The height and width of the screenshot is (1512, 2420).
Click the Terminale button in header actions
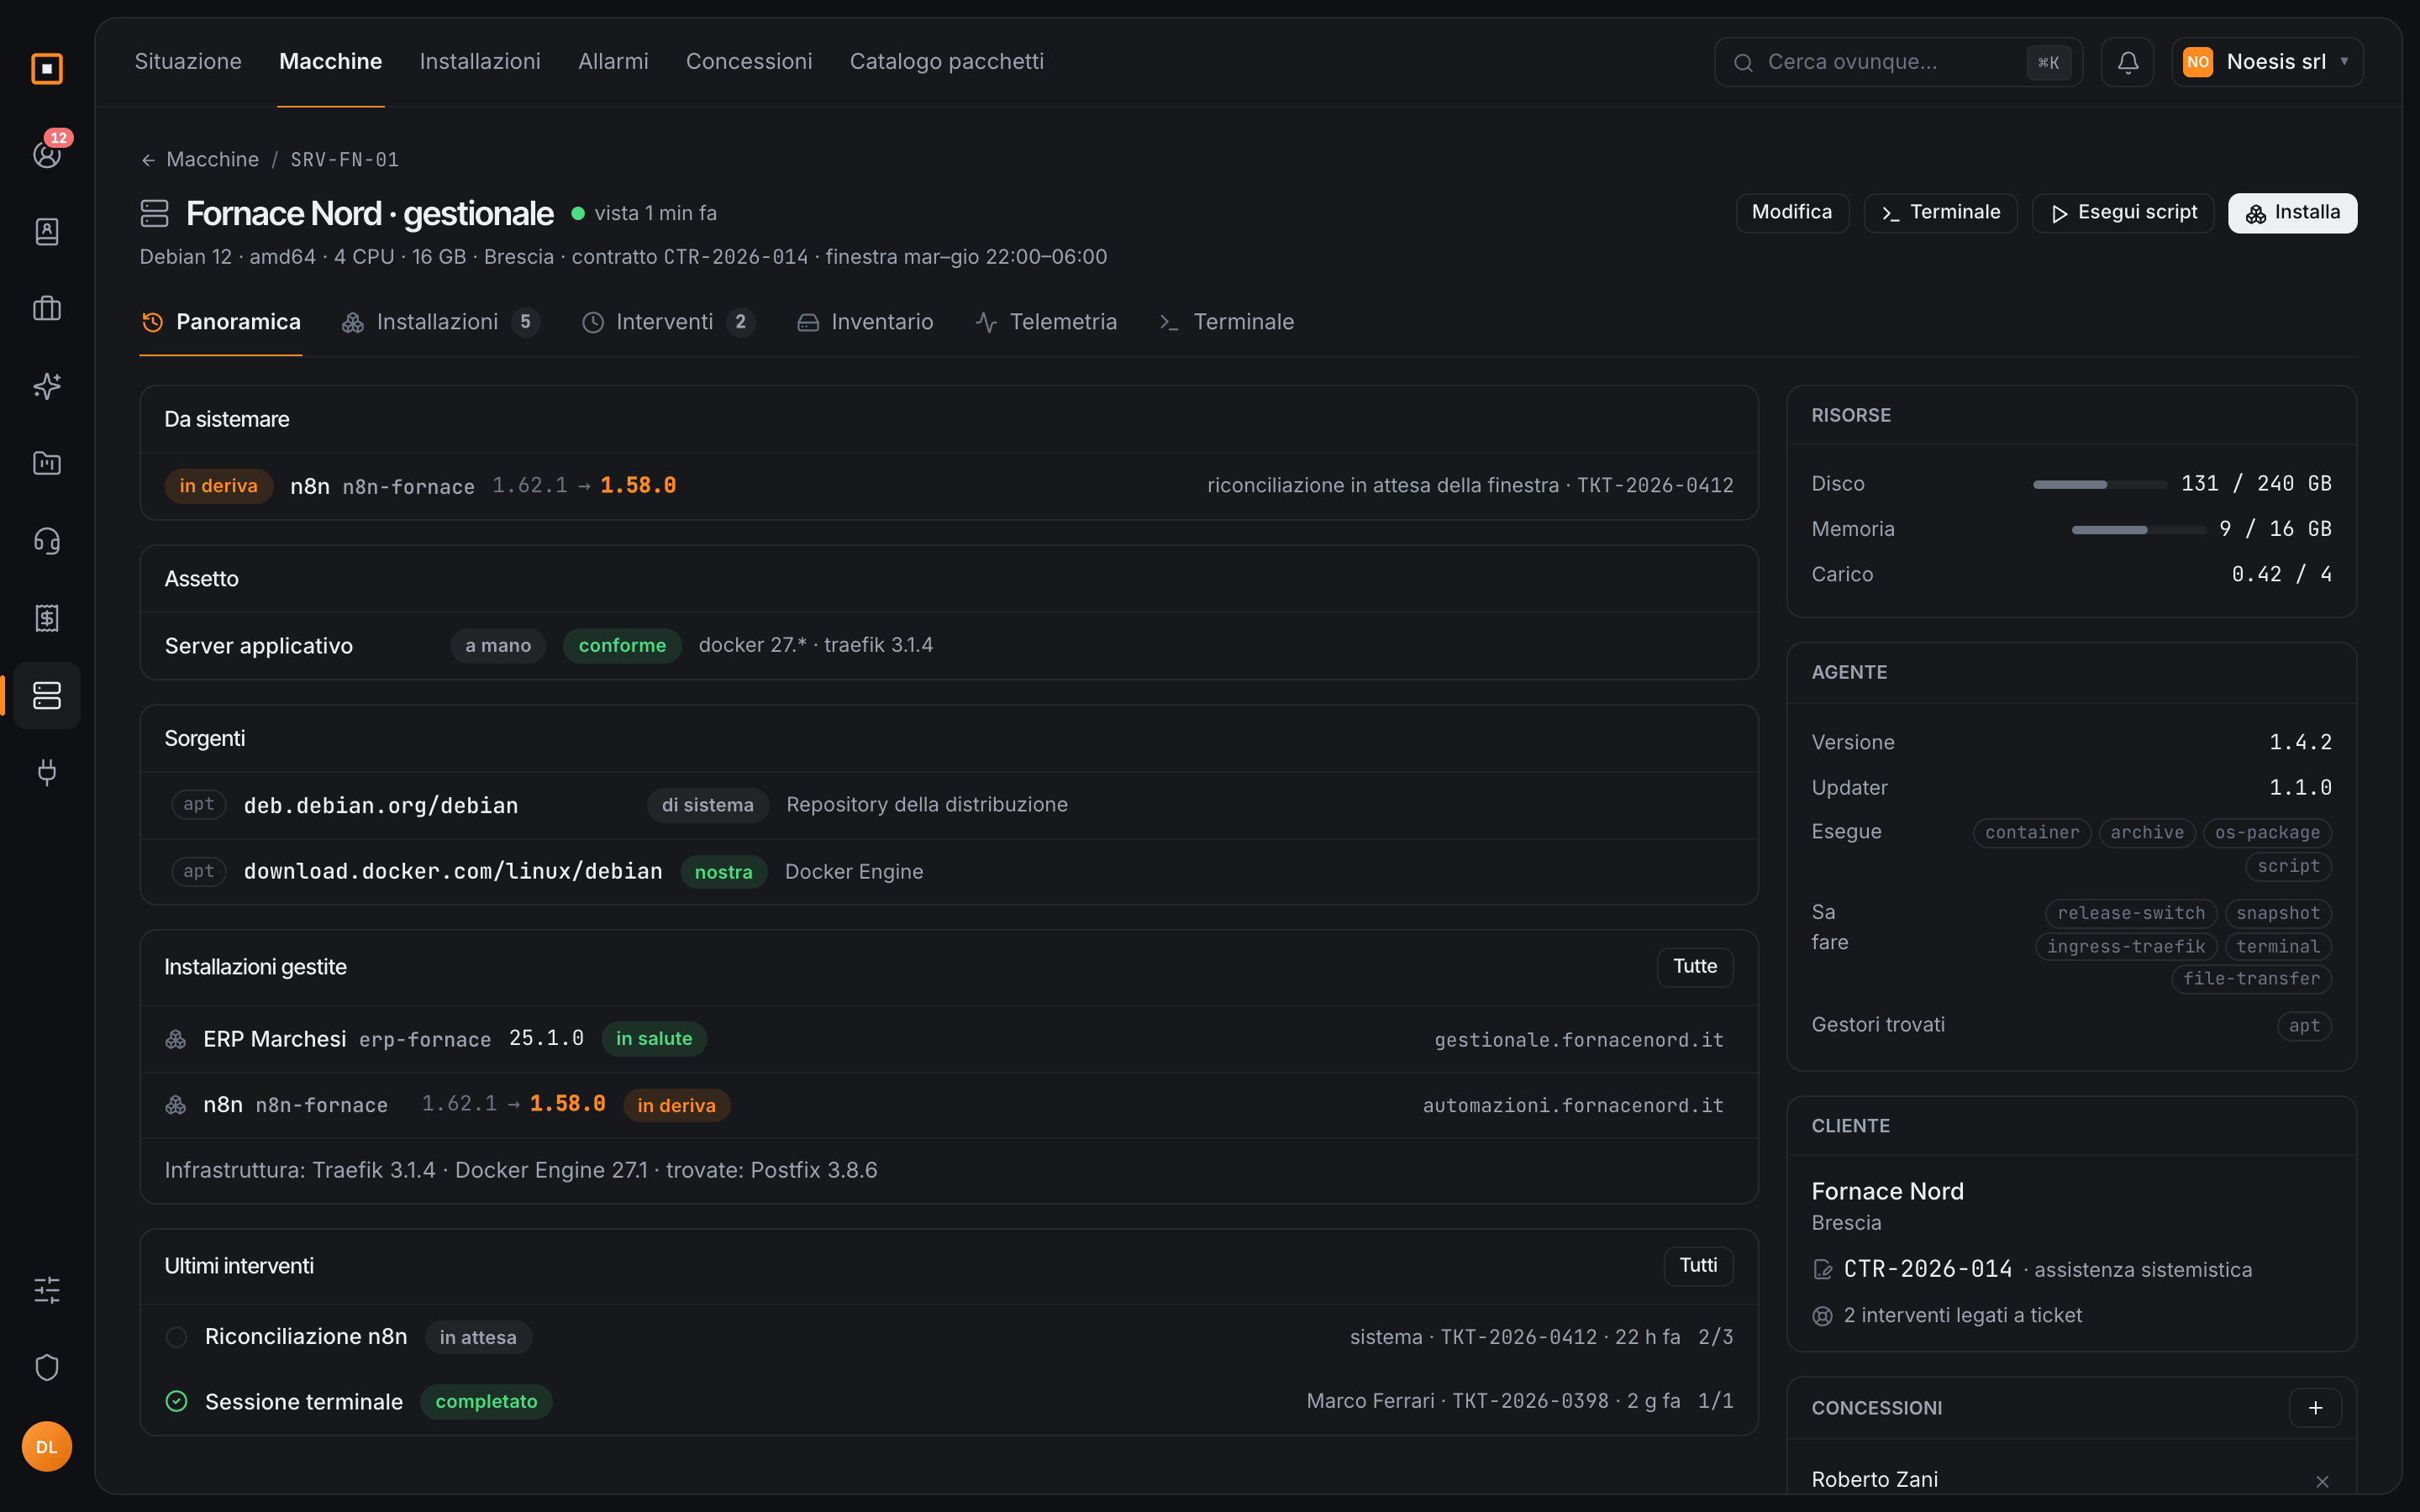click(1940, 212)
